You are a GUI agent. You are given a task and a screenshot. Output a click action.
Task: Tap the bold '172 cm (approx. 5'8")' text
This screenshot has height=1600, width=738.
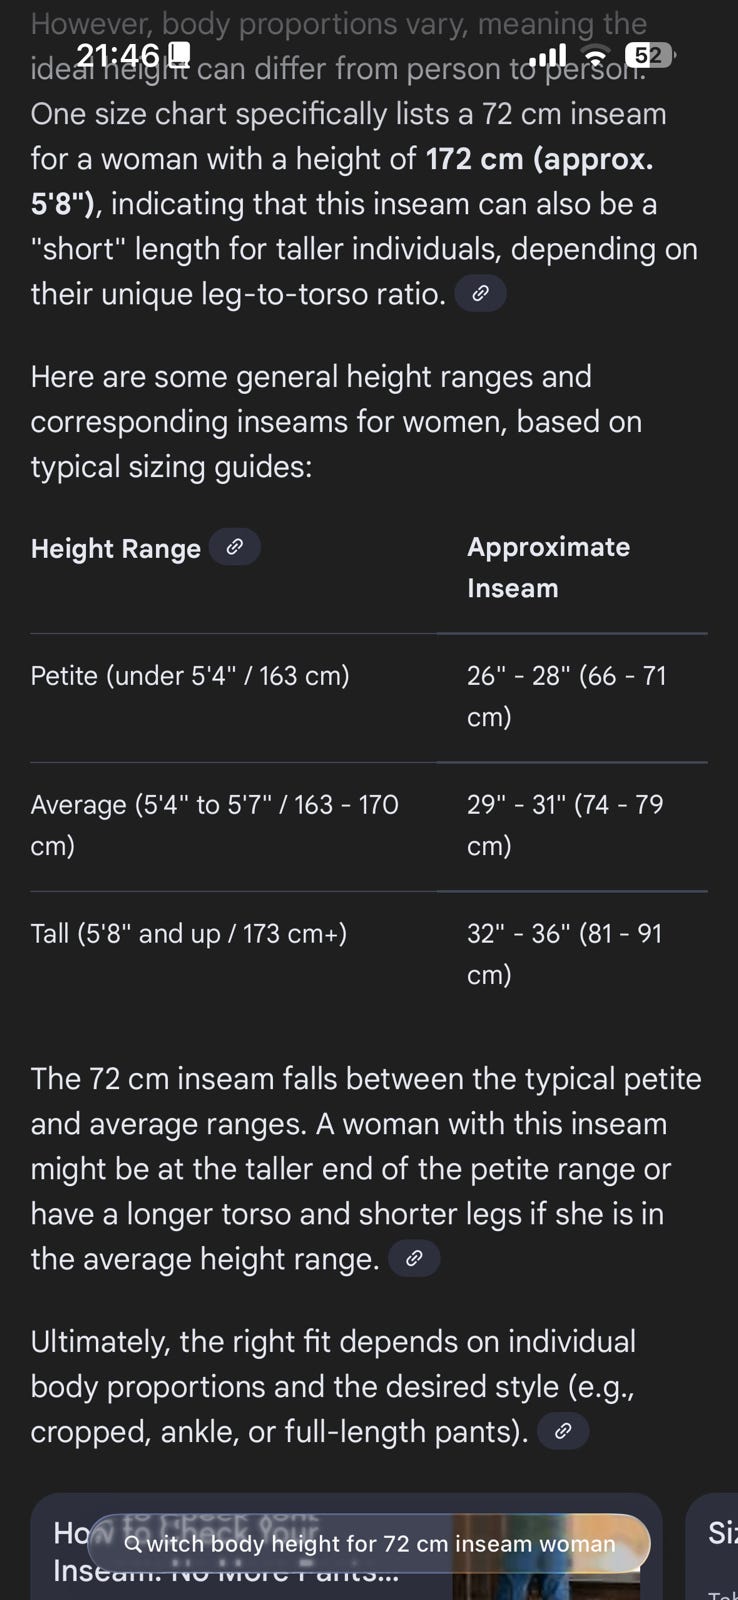point(540,159)
